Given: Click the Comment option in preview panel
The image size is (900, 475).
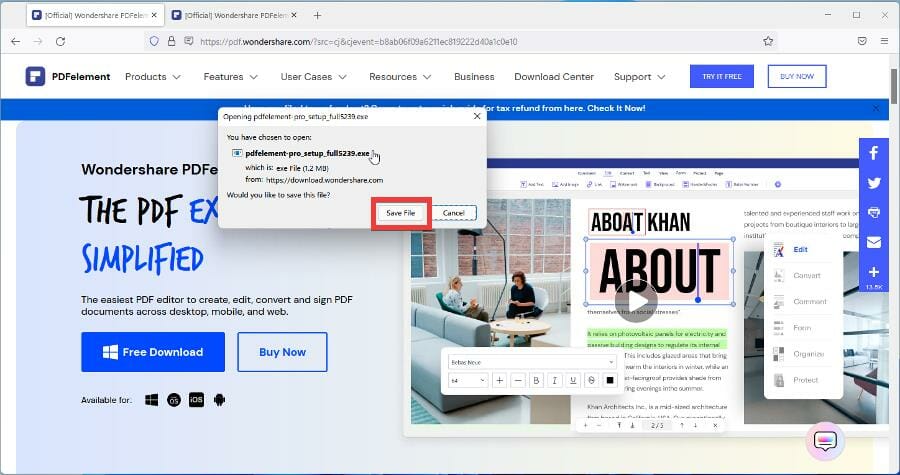Looking at the screenshot, I should 809,301.
